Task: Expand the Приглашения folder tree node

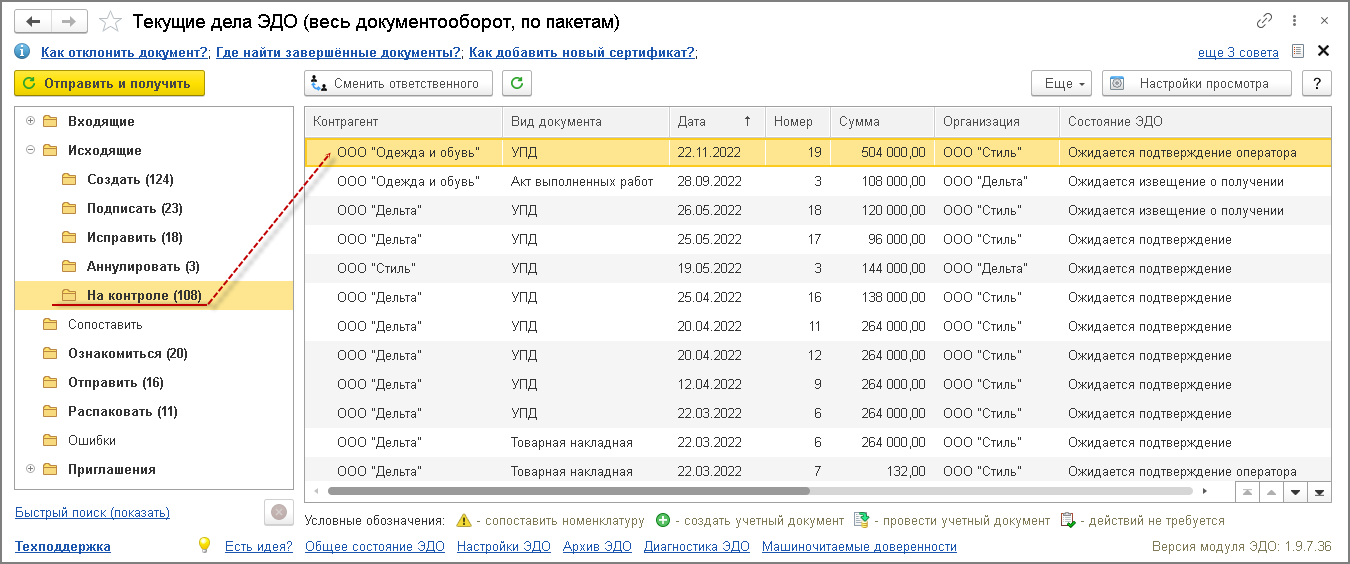Action: (x=30, y=469)
